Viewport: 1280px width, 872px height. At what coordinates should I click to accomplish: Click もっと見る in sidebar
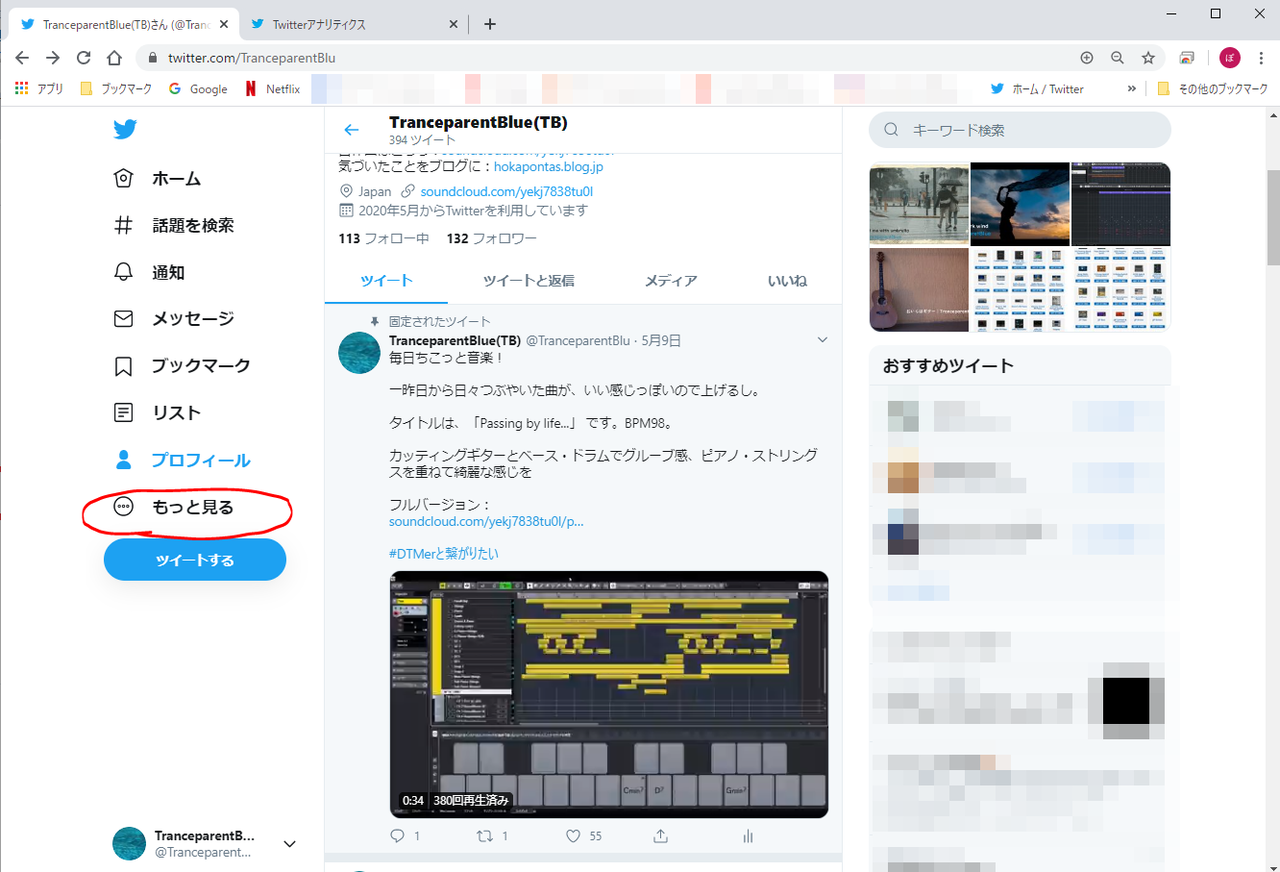point(175,507)
